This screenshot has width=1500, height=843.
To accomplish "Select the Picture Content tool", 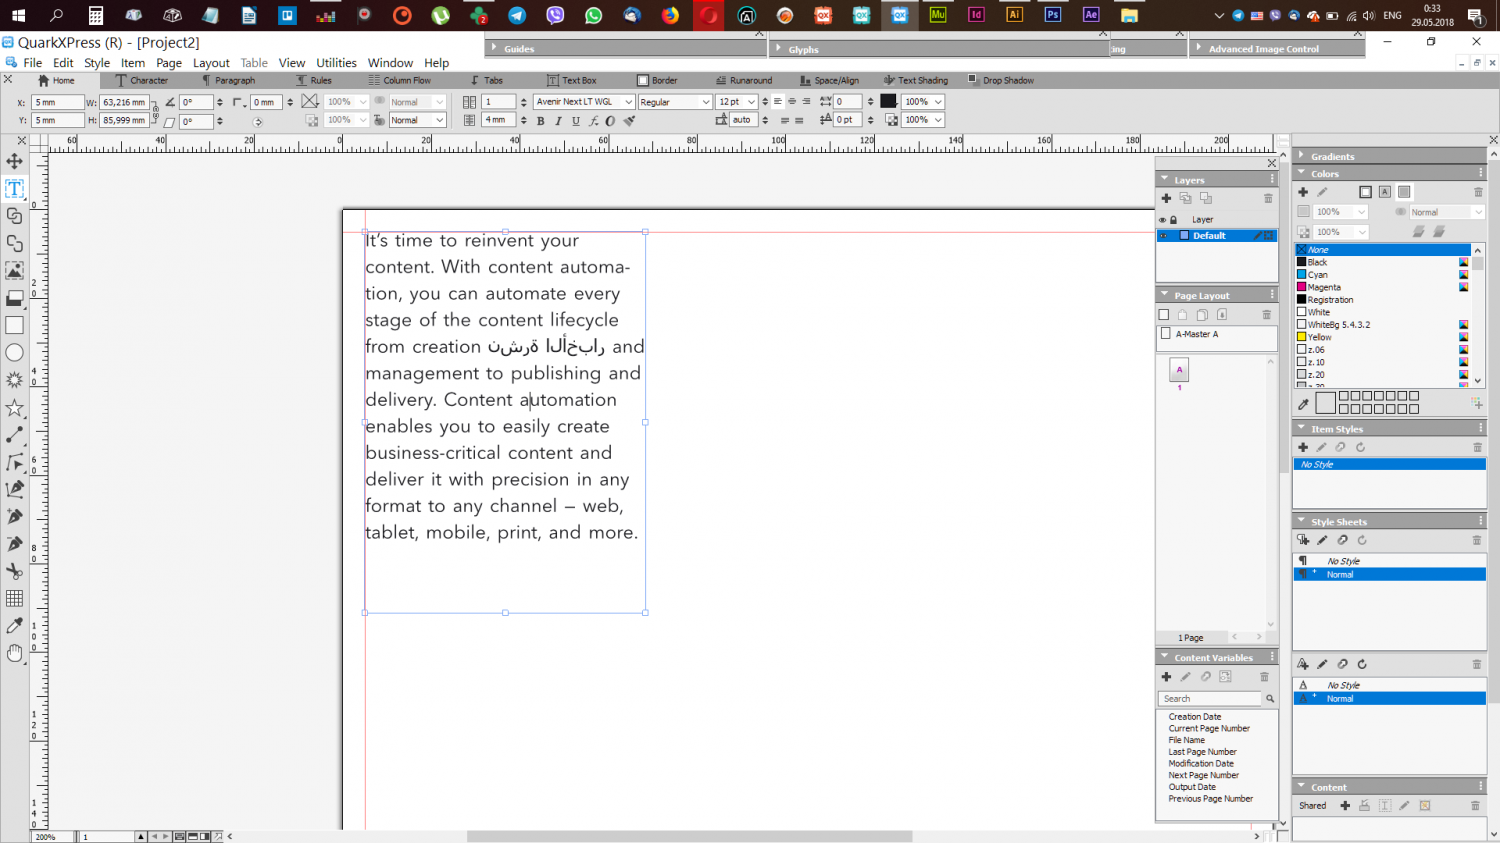I will 14,271.
